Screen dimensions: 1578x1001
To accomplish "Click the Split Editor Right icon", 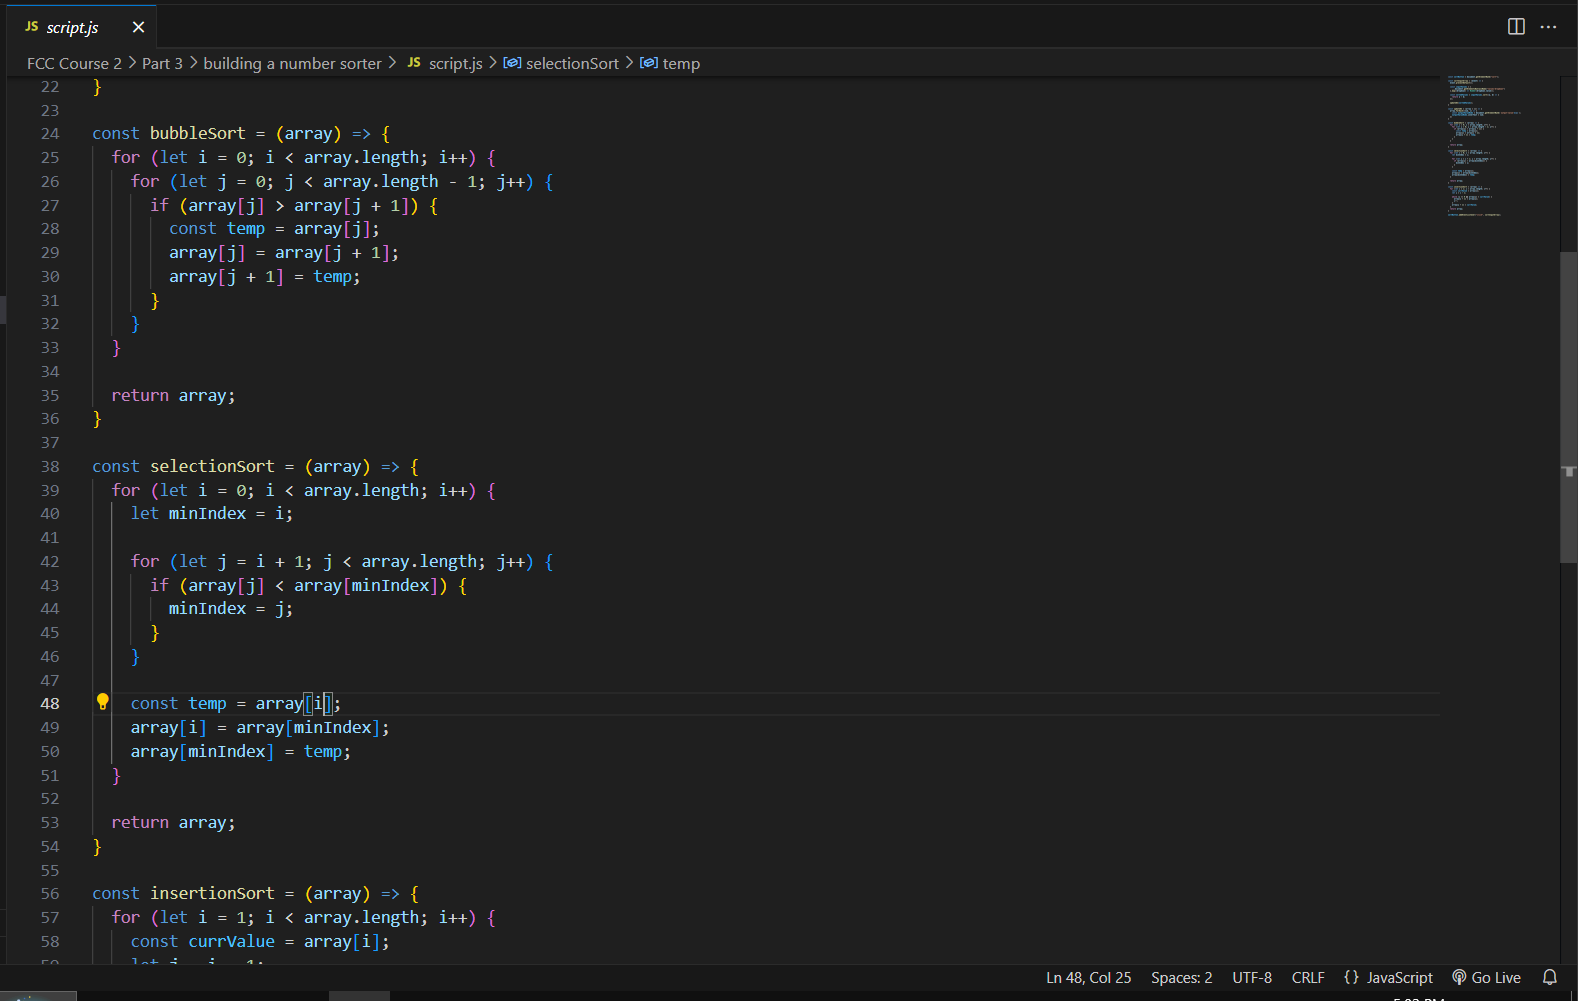I will (1516, 27).
